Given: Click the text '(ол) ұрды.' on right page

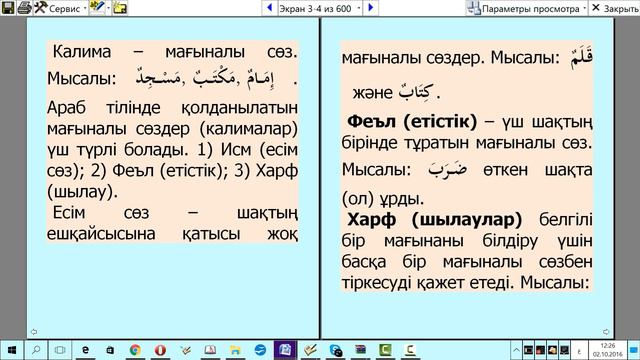Looking at the screenshot, I should [383, 198].
